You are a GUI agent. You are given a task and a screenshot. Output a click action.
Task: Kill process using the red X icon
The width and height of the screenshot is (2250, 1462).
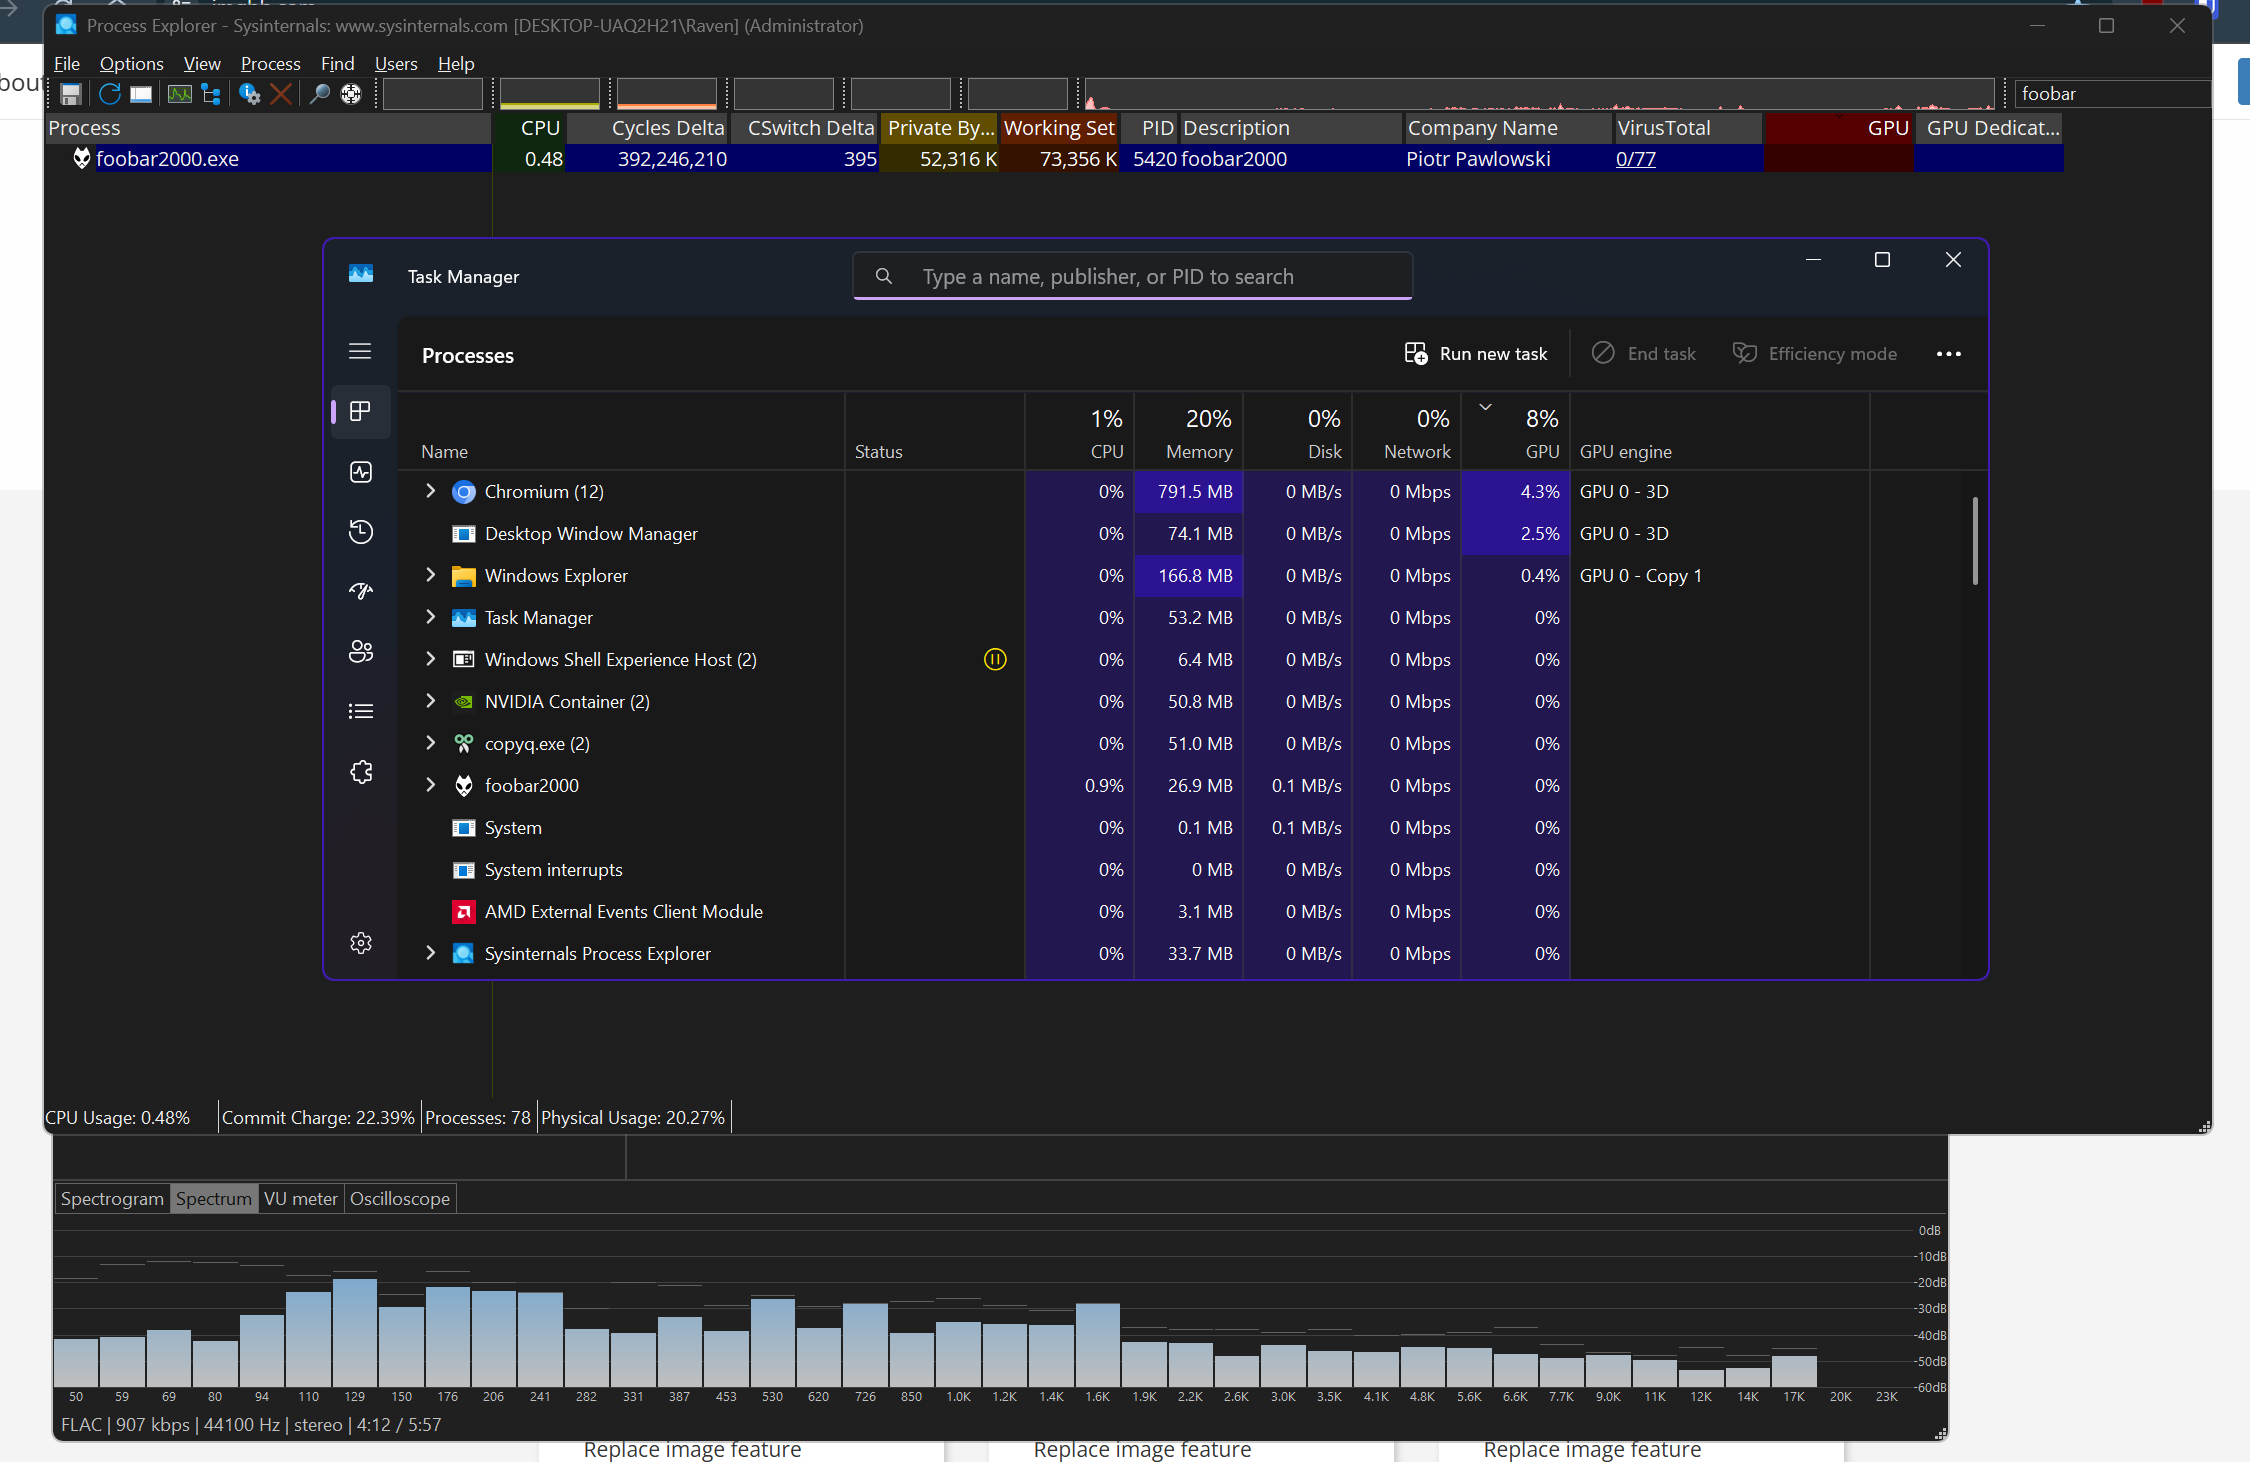click(281, 94)
